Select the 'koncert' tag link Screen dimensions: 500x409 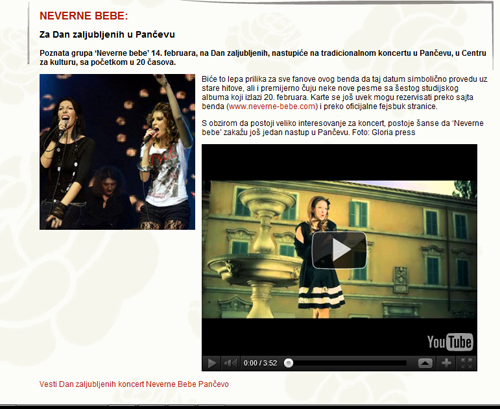(x=131, y=384)
